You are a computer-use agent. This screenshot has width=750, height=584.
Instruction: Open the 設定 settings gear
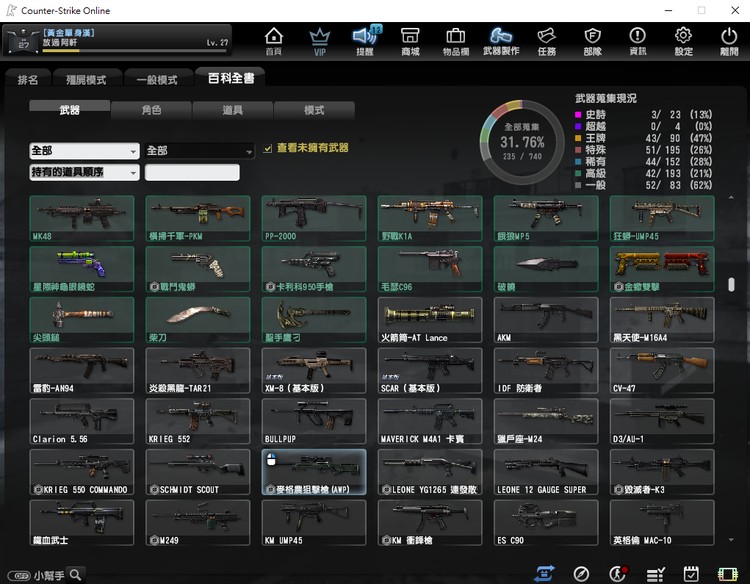tap(683, 40)
